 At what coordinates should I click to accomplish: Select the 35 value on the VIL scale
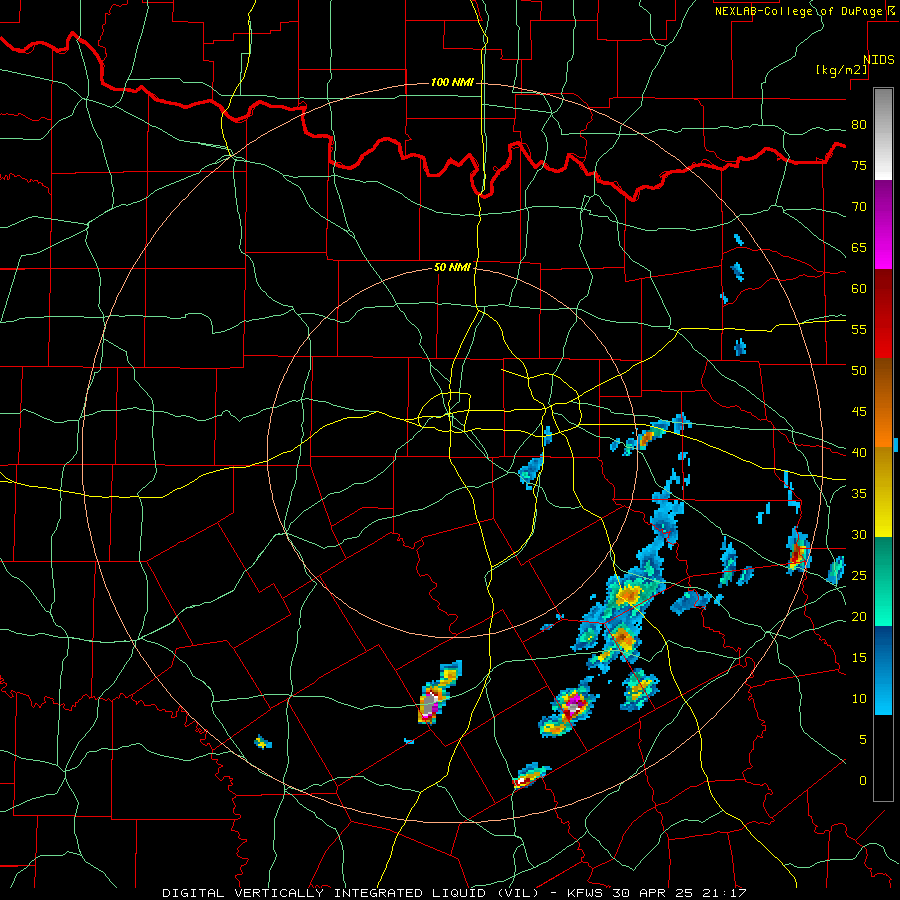859,494
